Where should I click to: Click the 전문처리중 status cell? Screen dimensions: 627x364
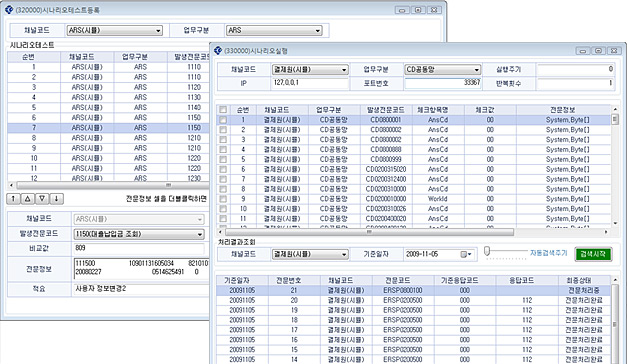[x=583, y=290]
